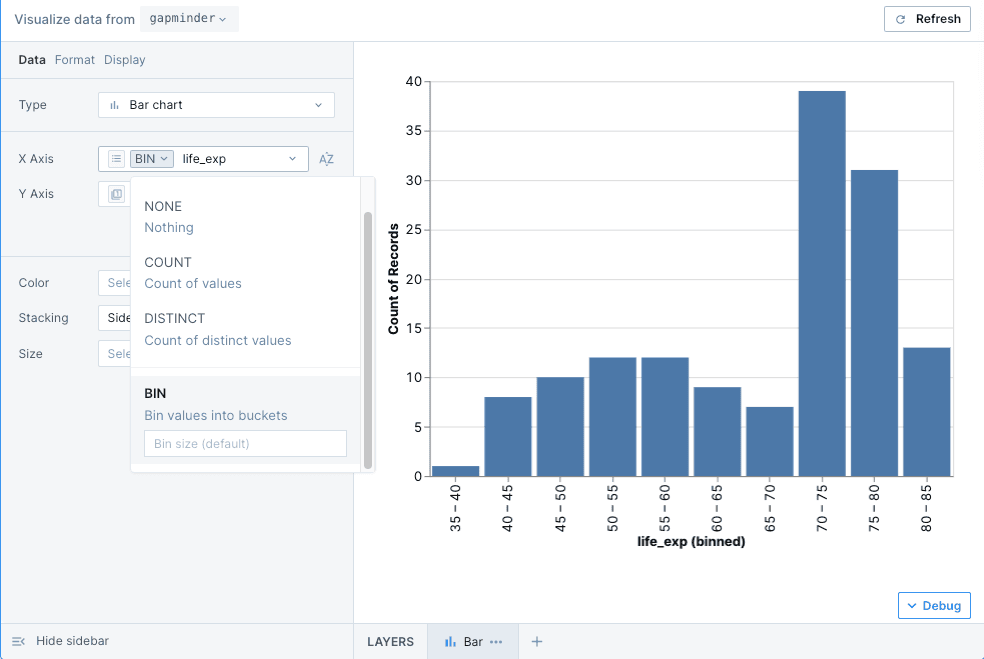Click the bar chart icon in Type field

click(115, 105)
